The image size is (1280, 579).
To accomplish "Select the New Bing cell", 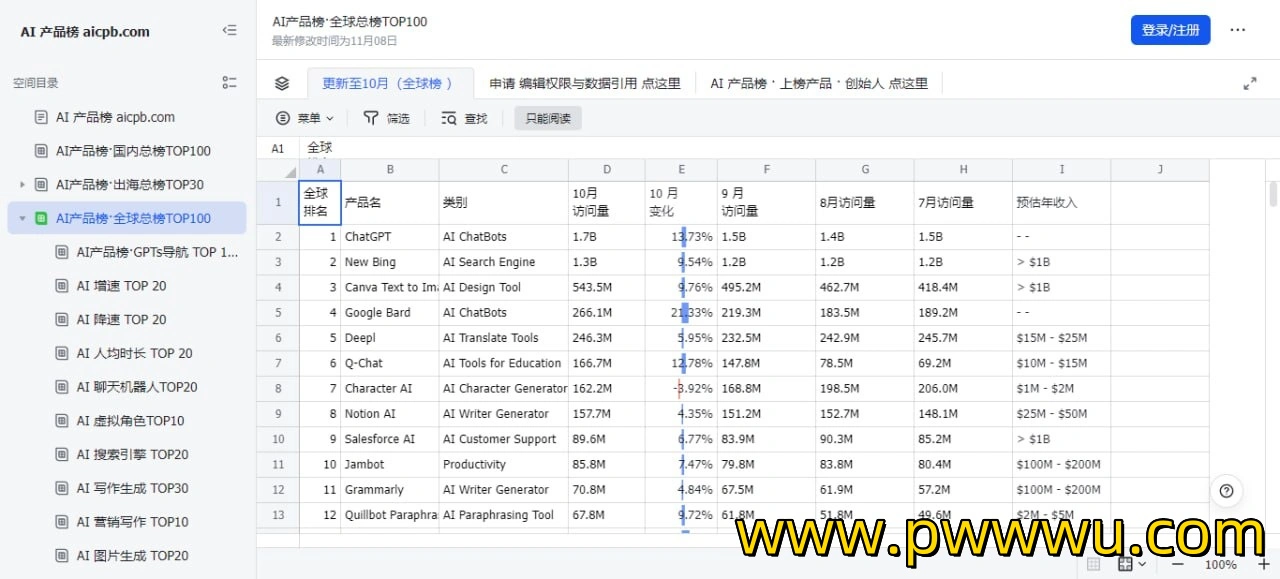I will point(390,262).
